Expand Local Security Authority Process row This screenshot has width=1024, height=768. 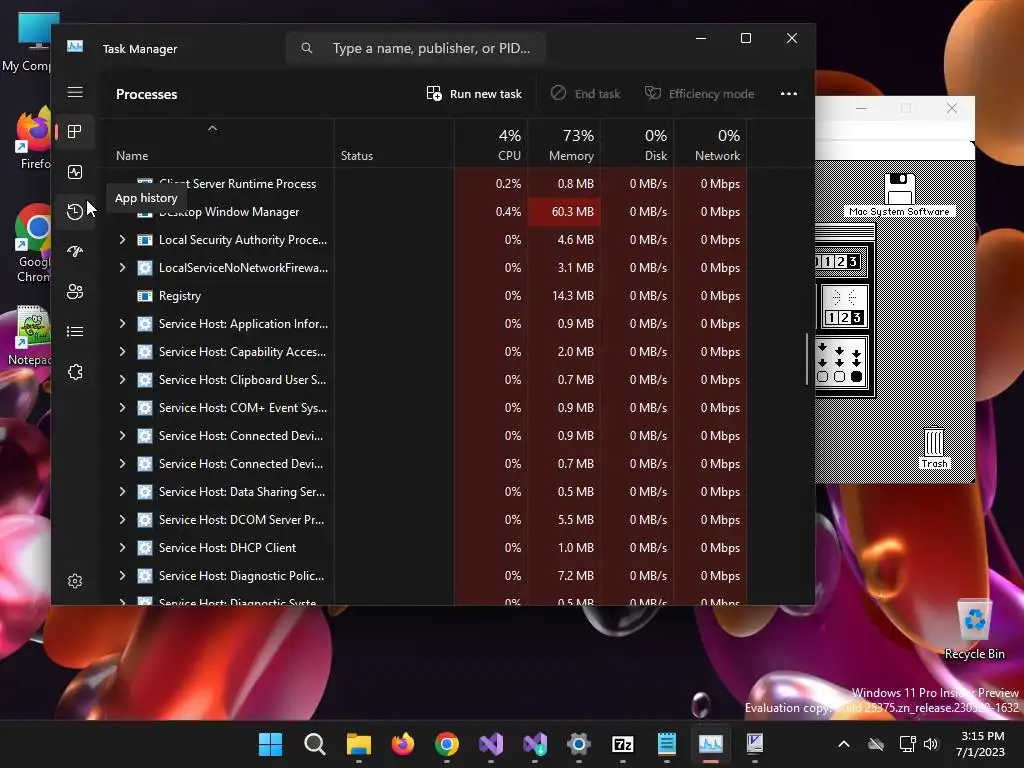tap(122, 240)
